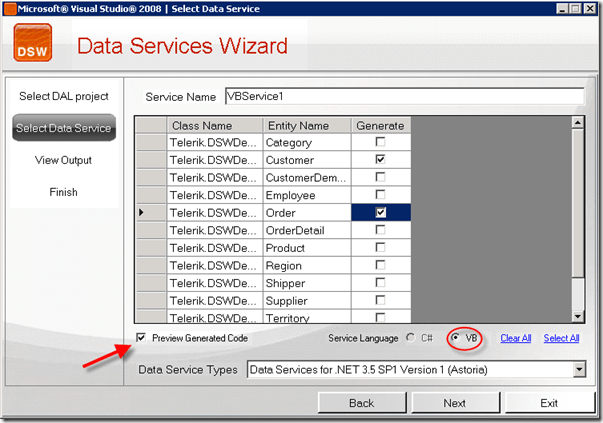Click the Back button
603x423 pixels.
[x=362, y=403]
